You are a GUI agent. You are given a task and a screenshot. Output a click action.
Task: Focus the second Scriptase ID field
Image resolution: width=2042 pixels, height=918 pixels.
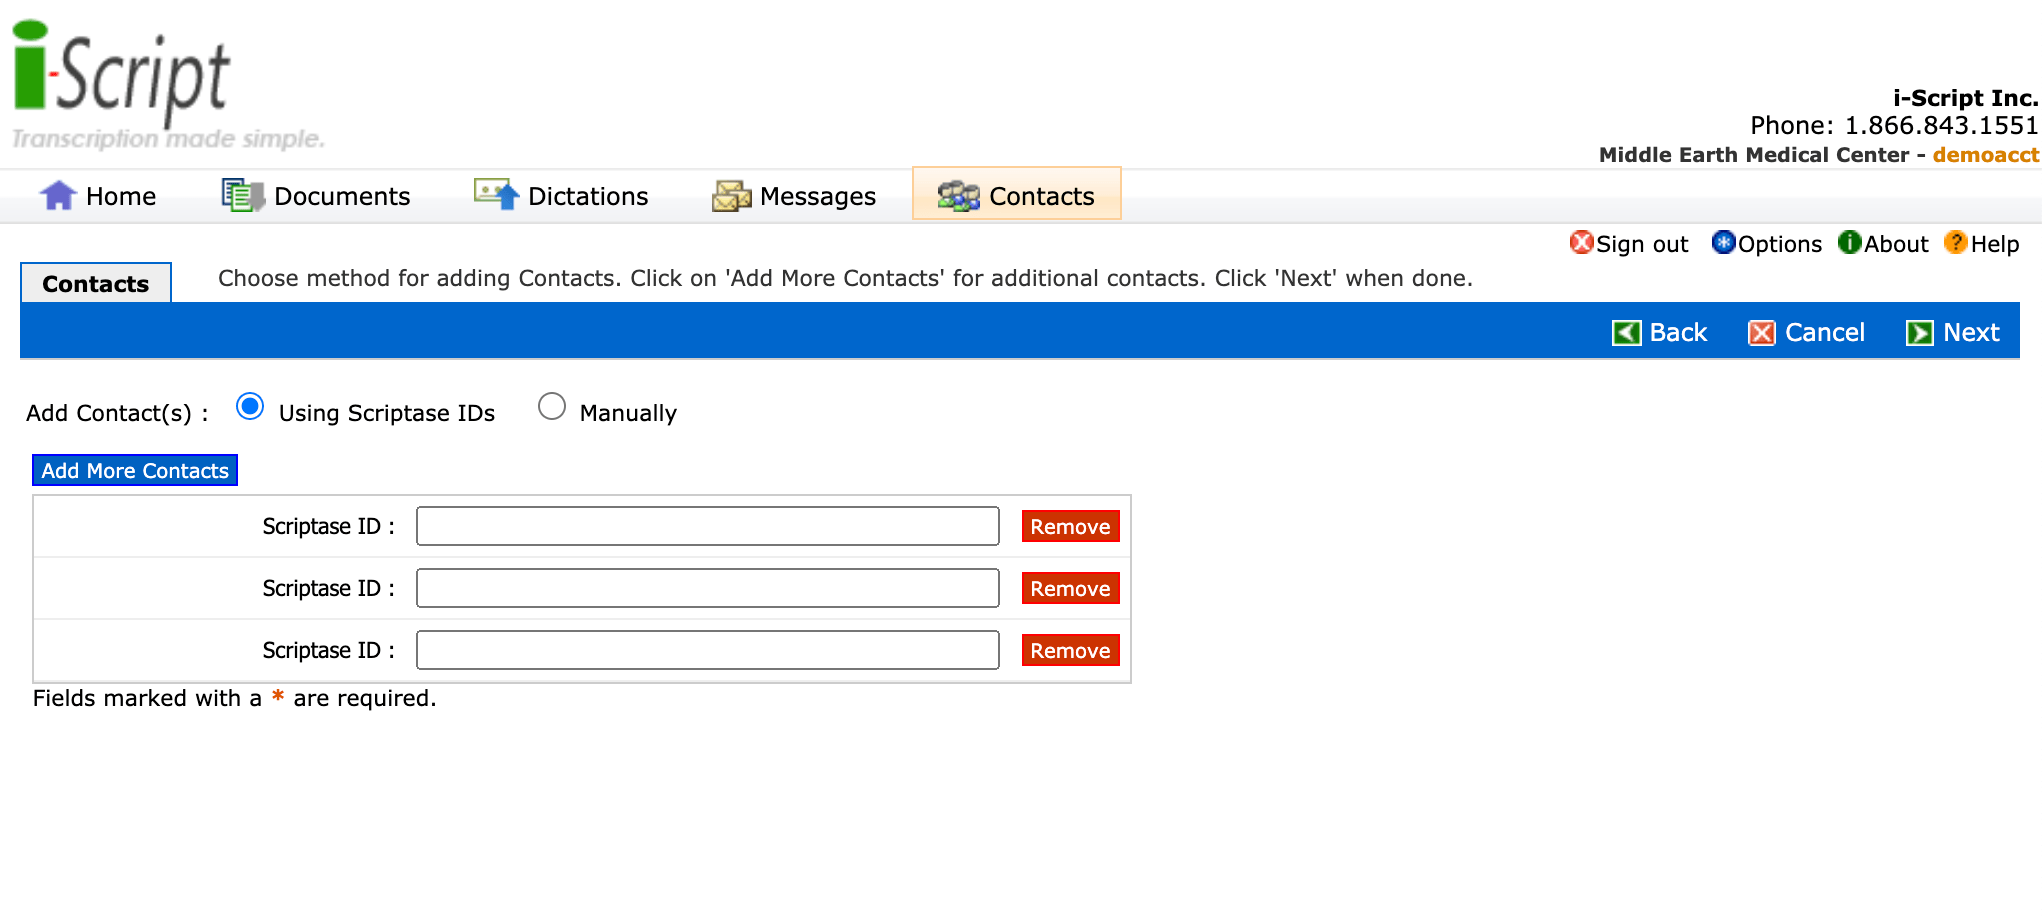click(x=707, y=589)
